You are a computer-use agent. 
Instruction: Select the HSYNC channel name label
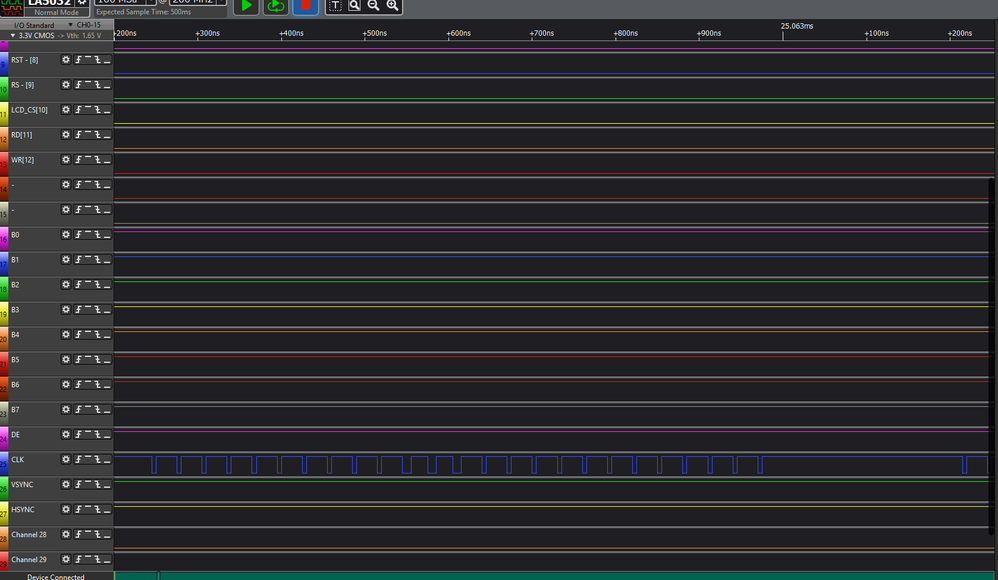(22, 509)
